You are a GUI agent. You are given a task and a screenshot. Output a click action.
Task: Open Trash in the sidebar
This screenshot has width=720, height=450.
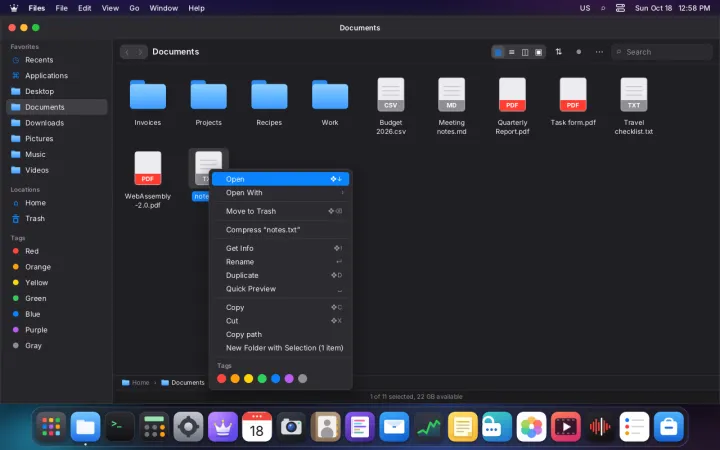[x=57, y=219]
